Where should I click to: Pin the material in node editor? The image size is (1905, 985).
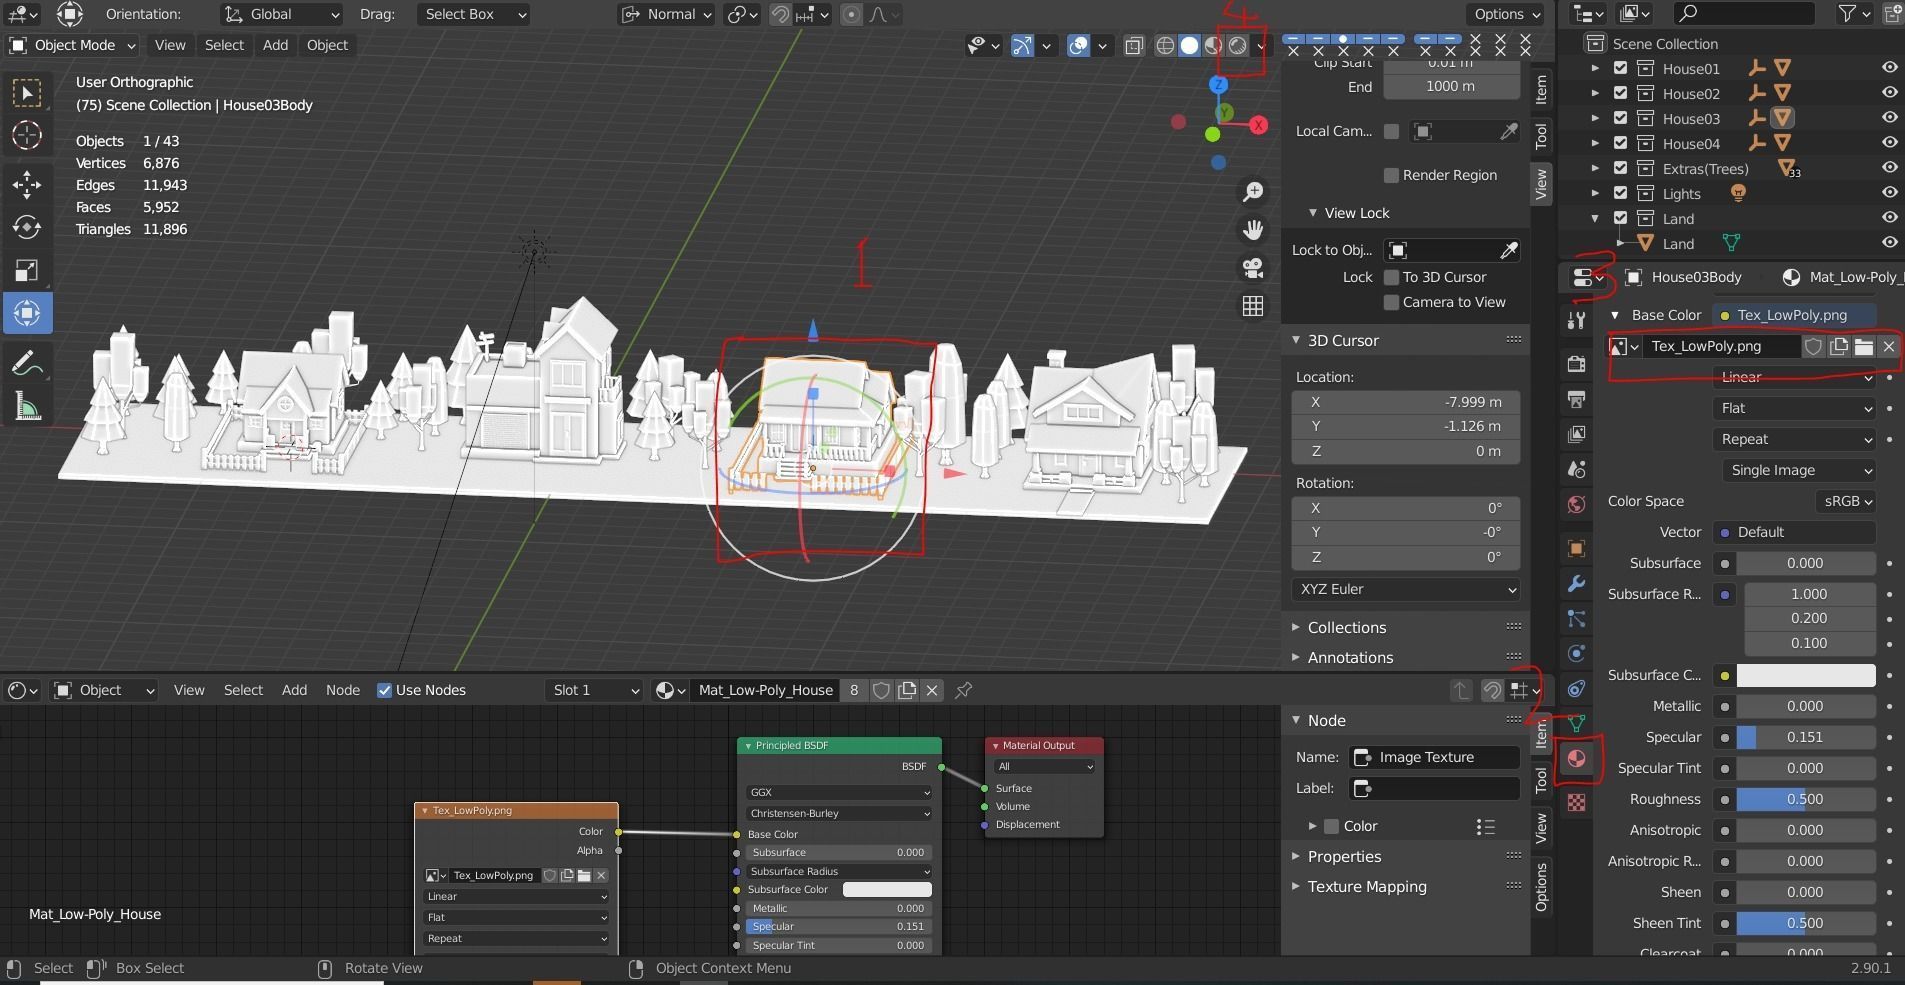pos(964,690)
